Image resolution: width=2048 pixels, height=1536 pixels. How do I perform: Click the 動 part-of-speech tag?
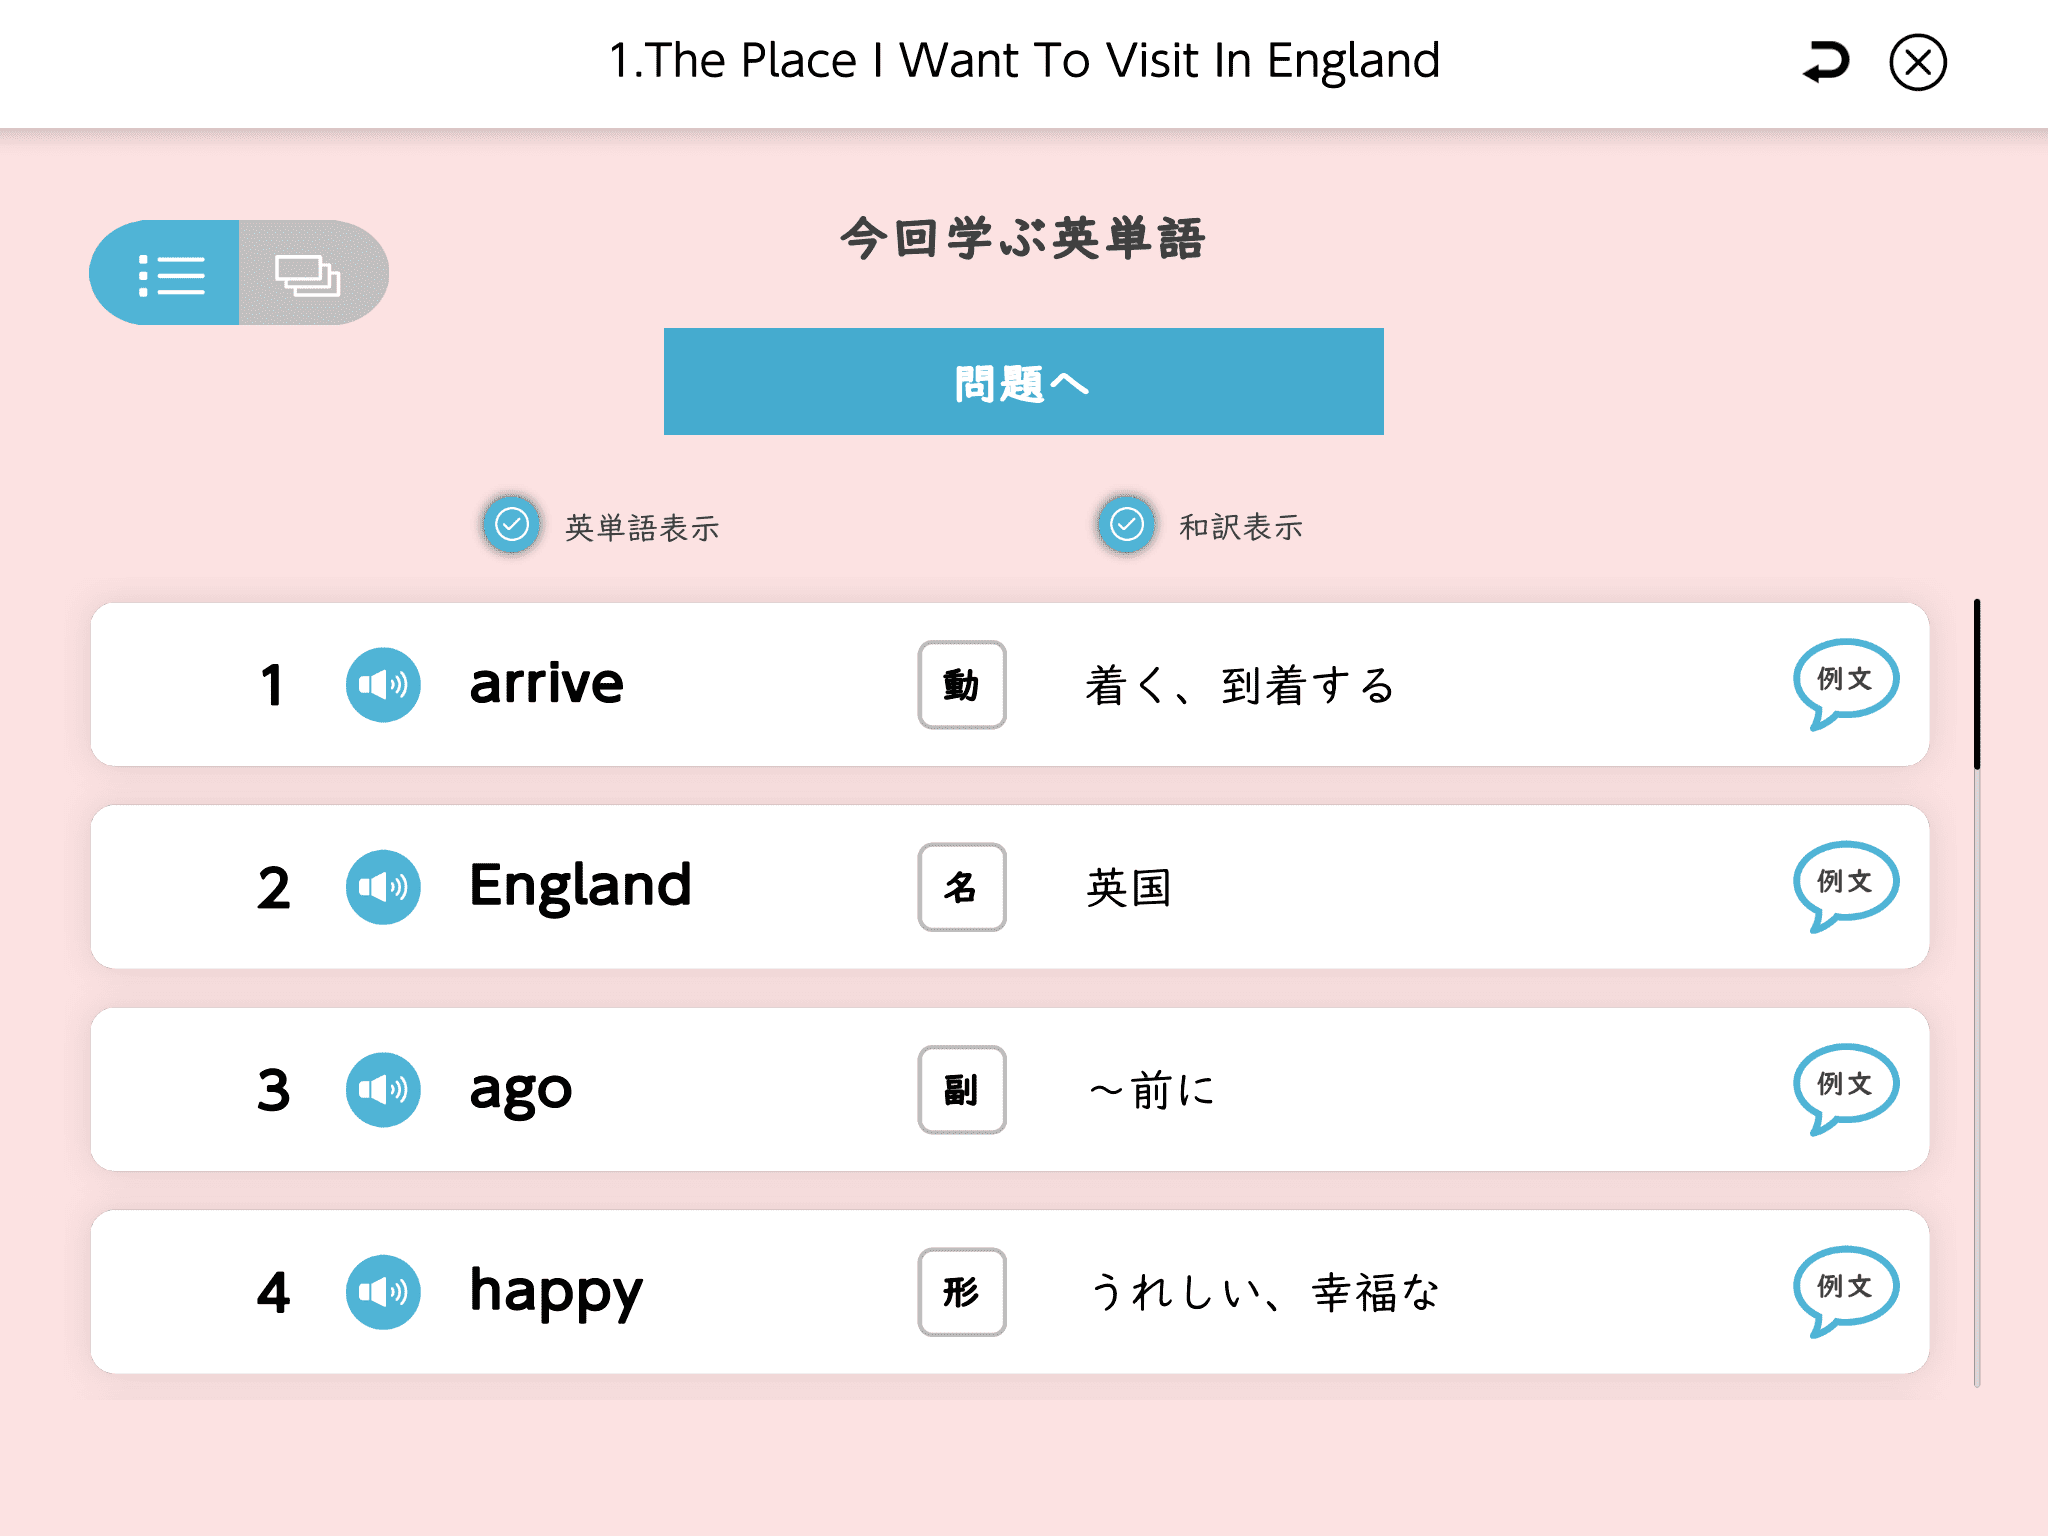tap(962, 685)
